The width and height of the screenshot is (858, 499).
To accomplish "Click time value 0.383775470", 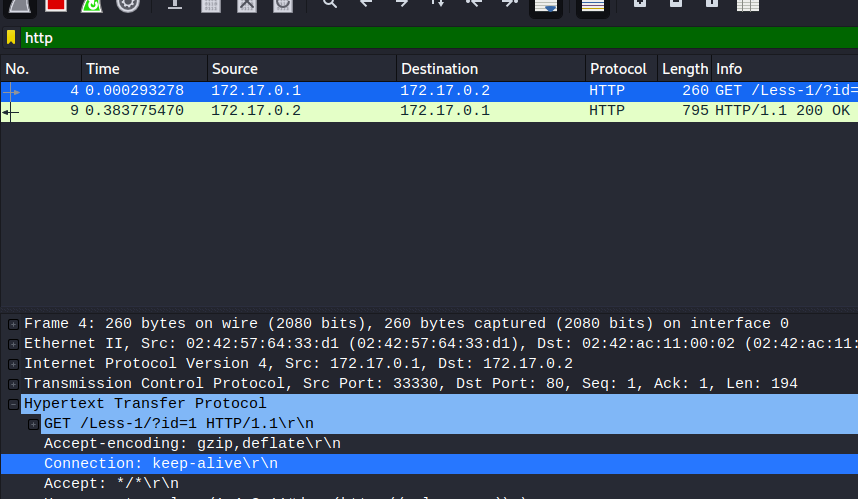I will (x=135, y=111).
